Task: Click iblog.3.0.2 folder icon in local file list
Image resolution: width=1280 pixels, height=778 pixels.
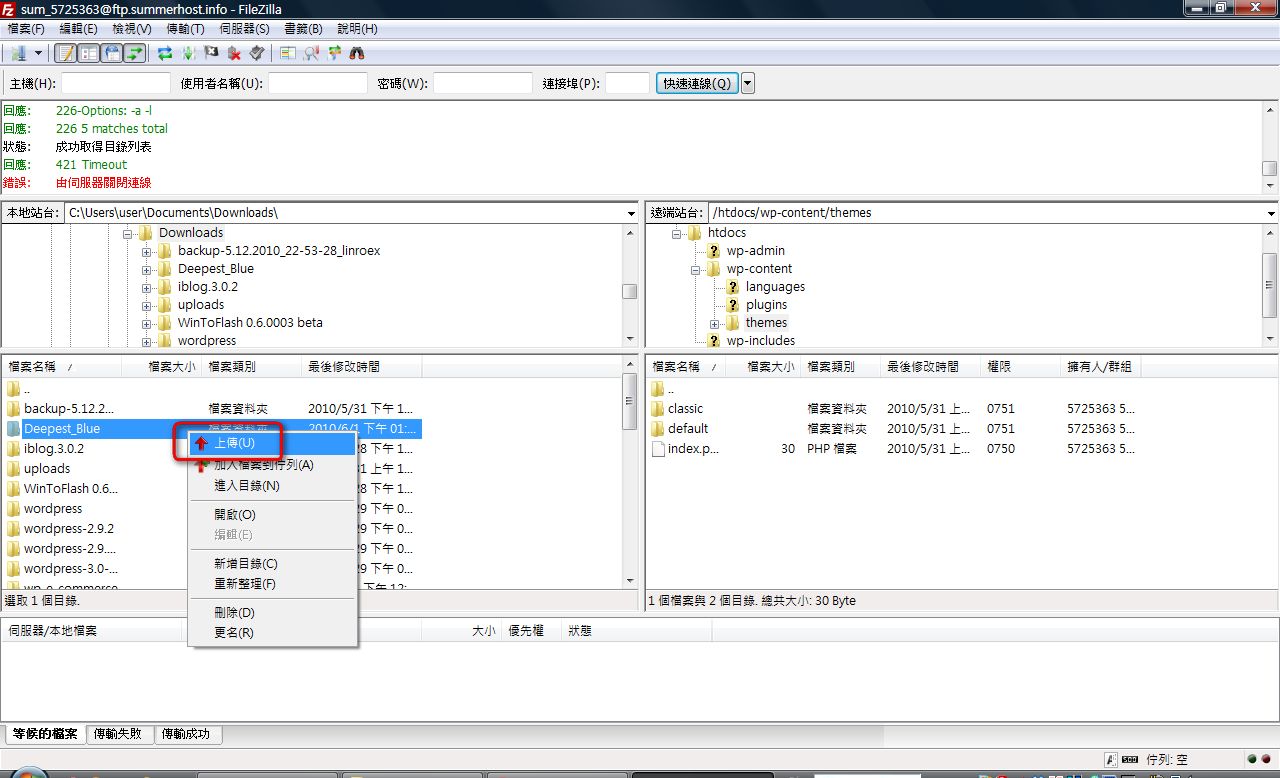Action: [x=14, y=448]
